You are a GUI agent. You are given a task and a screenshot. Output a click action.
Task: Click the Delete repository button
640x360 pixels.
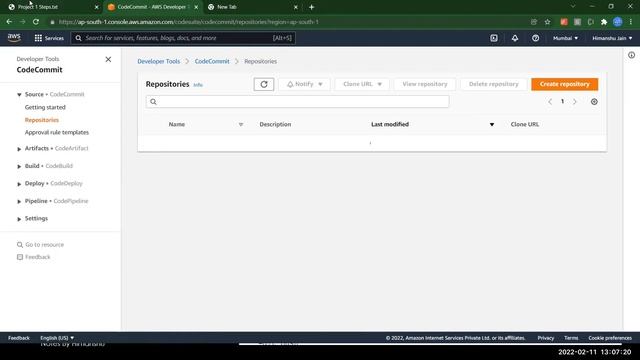point(493,84)
